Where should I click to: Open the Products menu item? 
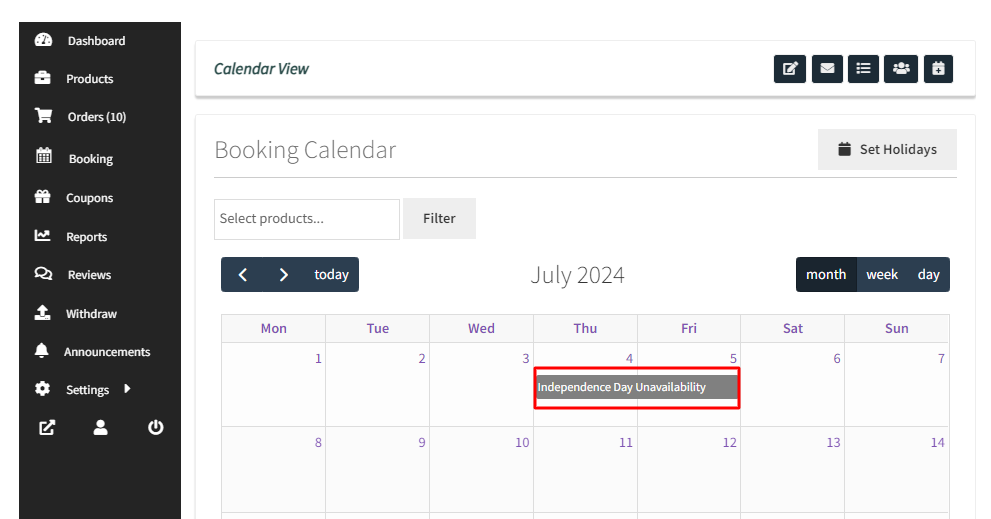90,79
